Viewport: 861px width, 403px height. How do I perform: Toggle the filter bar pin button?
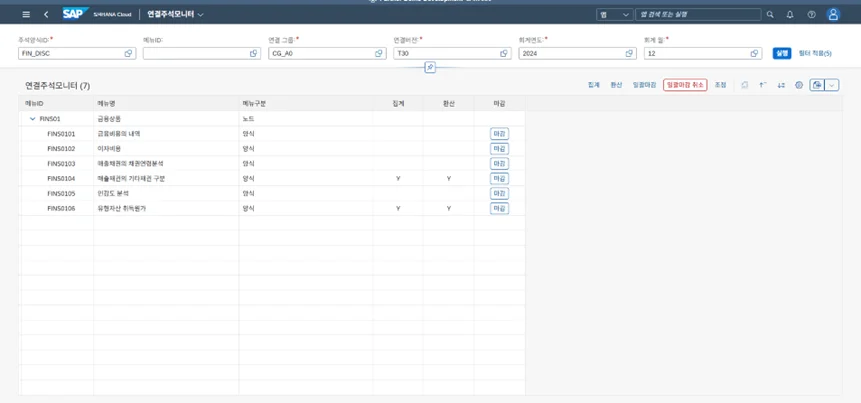point(430,68)
